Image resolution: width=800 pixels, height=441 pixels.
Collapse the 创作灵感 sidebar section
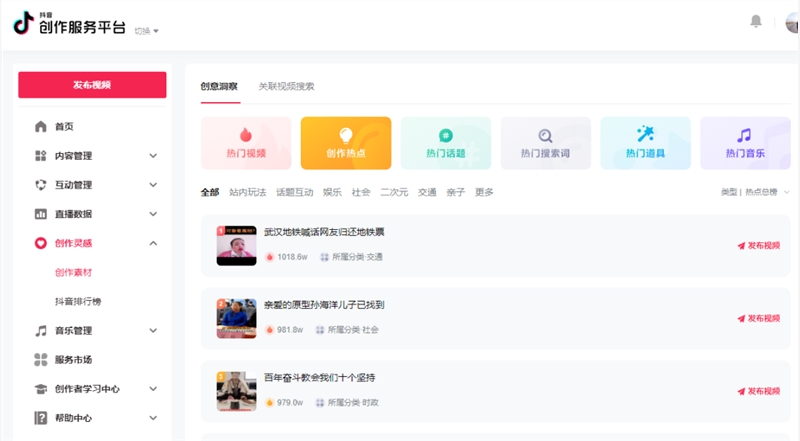tap(153, 243)
